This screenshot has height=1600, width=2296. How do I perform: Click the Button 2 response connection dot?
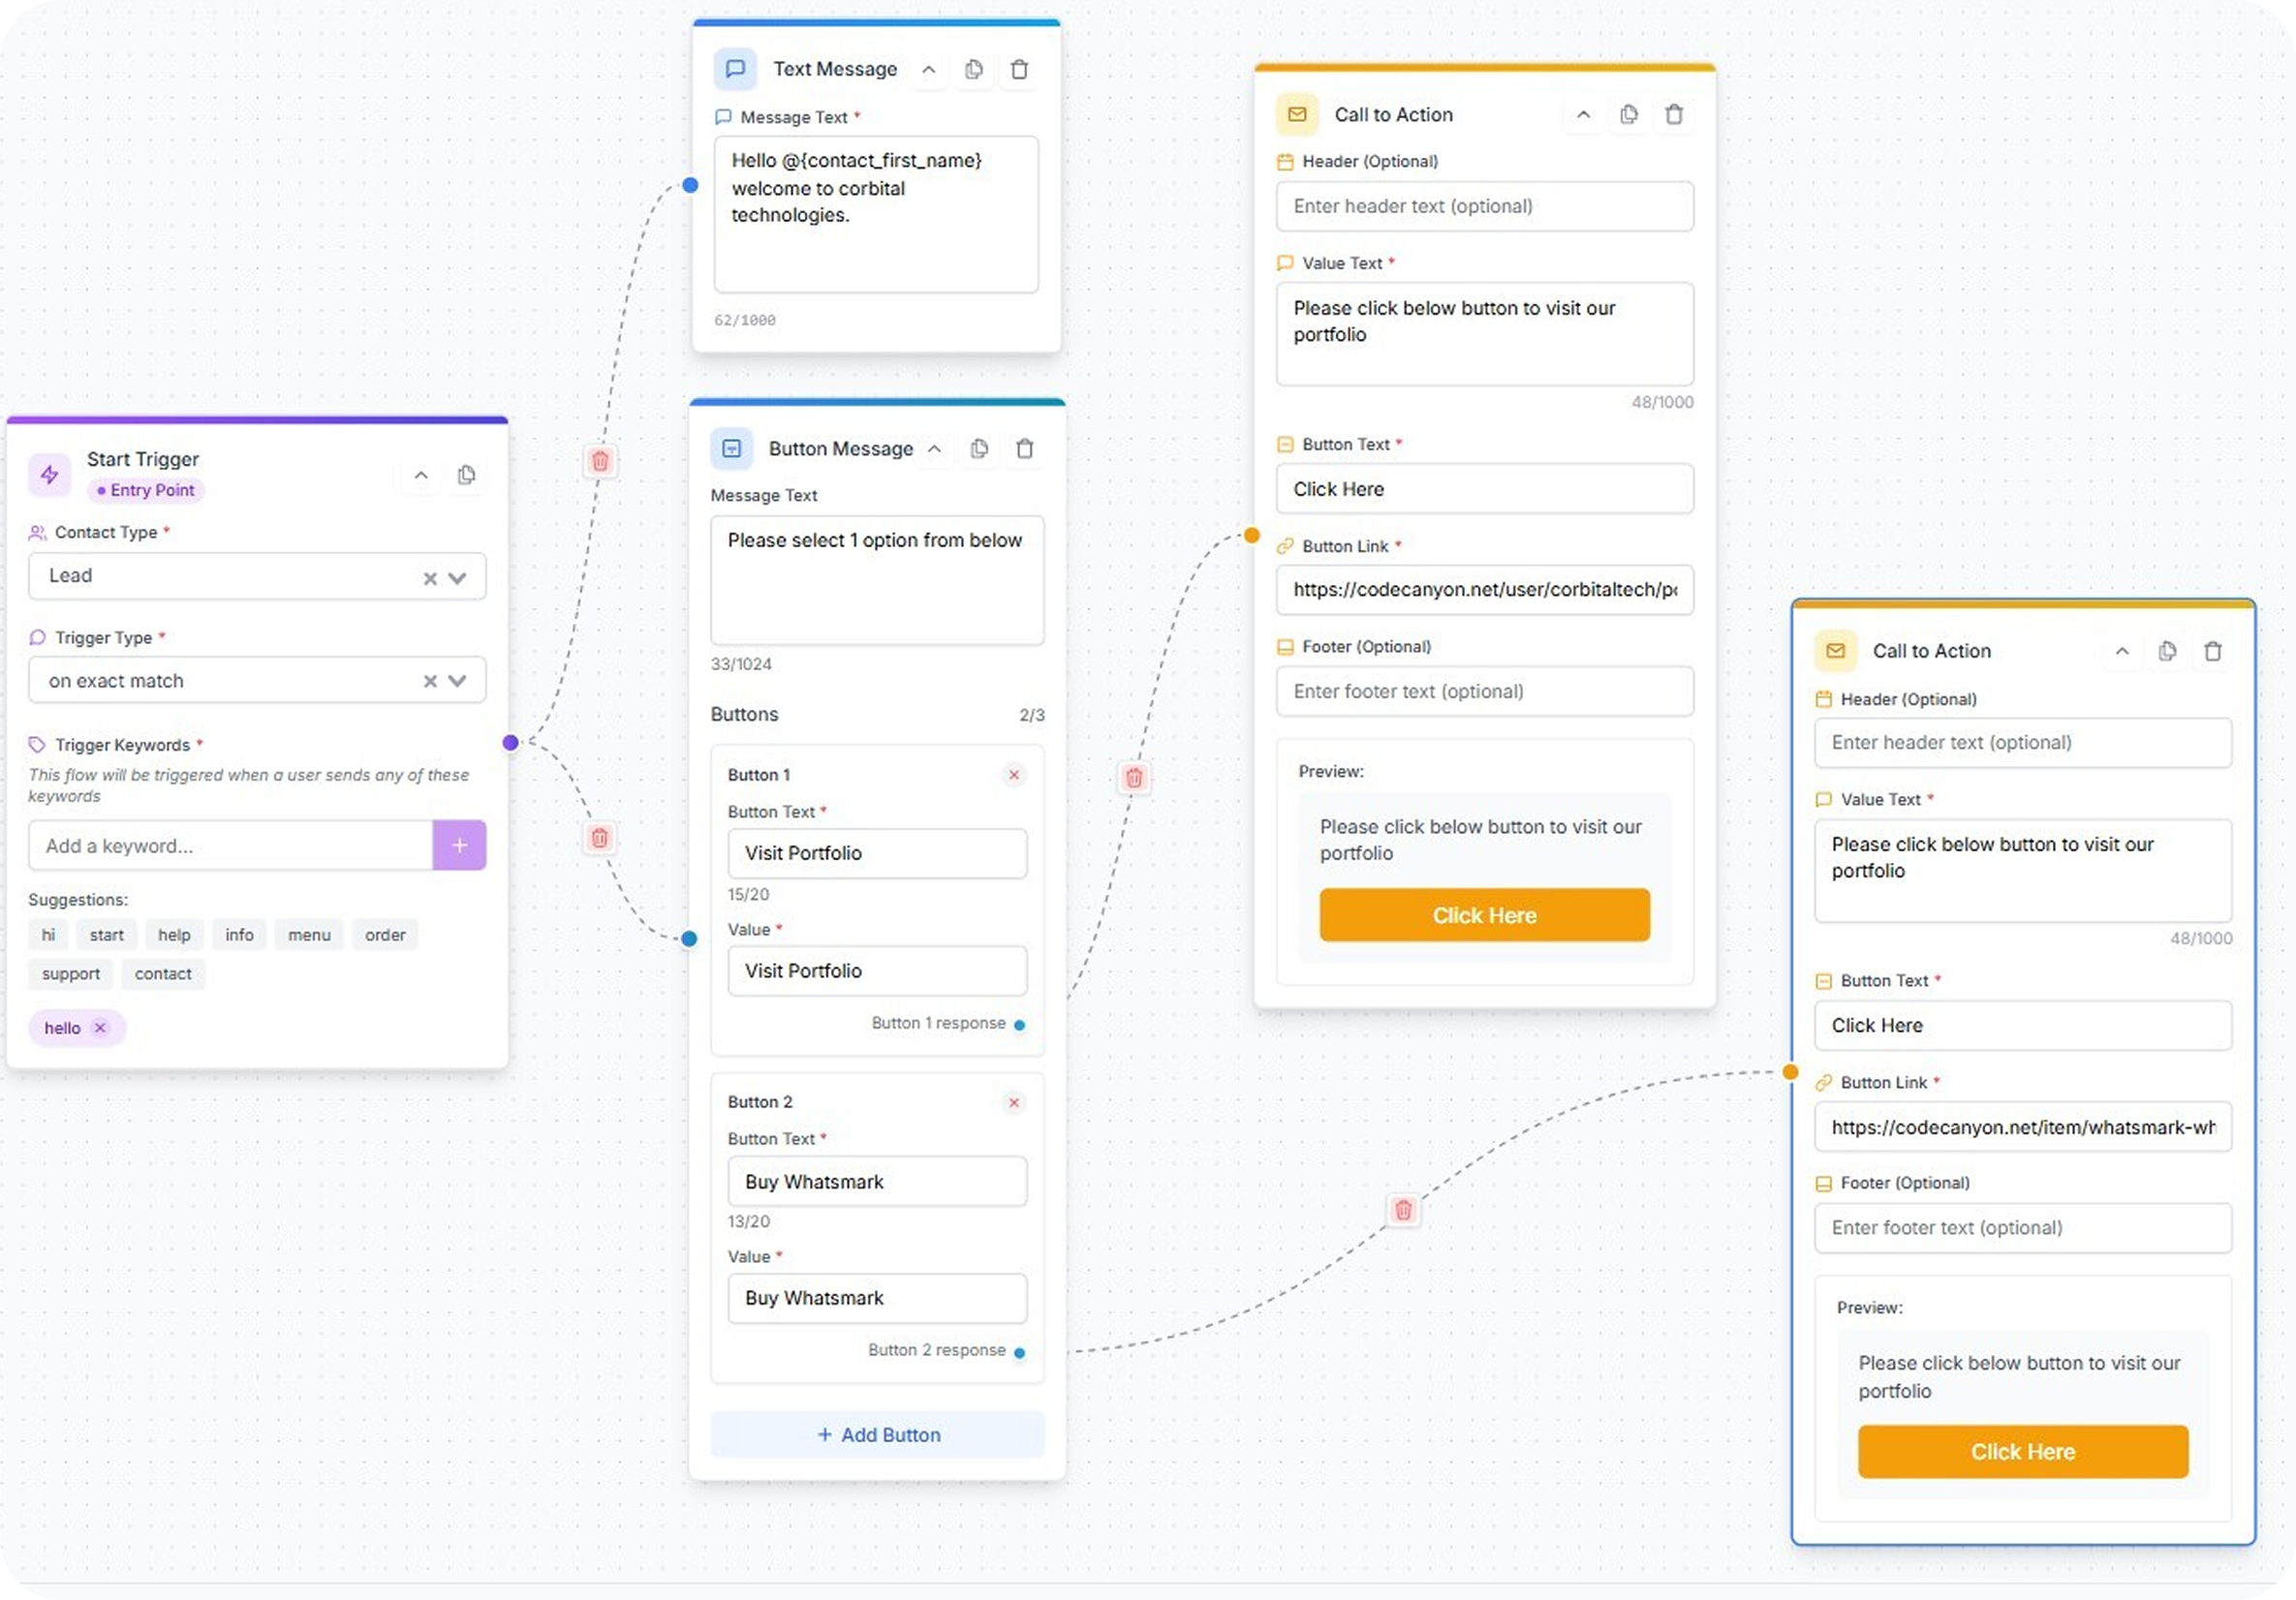click(1019, 1351)
